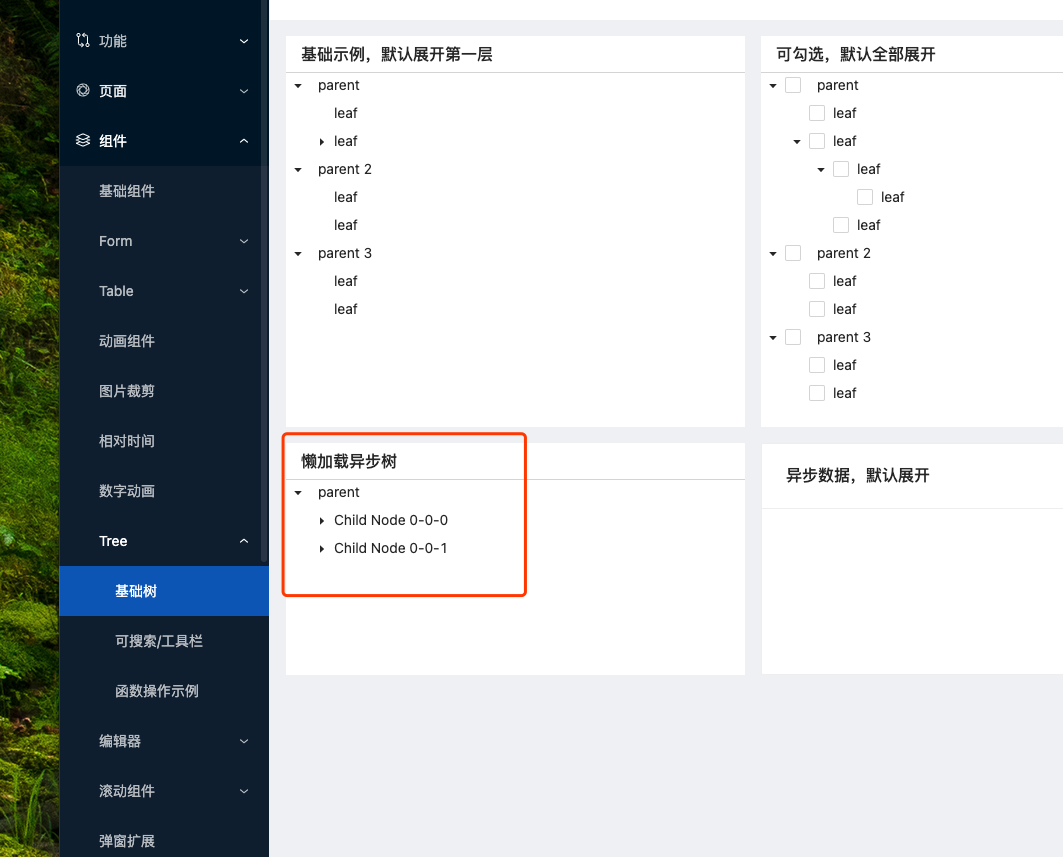Click the 功能 link icon in the sidebar

click(x=82, y=41)
